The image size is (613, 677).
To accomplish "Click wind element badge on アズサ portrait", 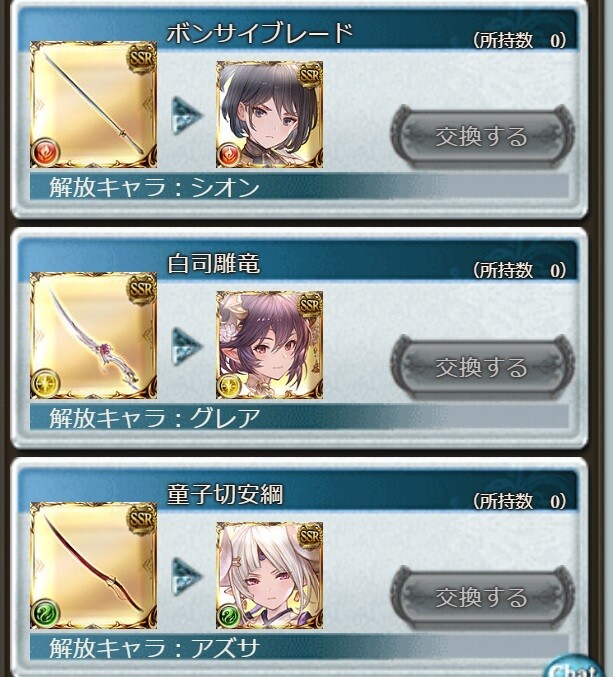I will coord(229,616).
